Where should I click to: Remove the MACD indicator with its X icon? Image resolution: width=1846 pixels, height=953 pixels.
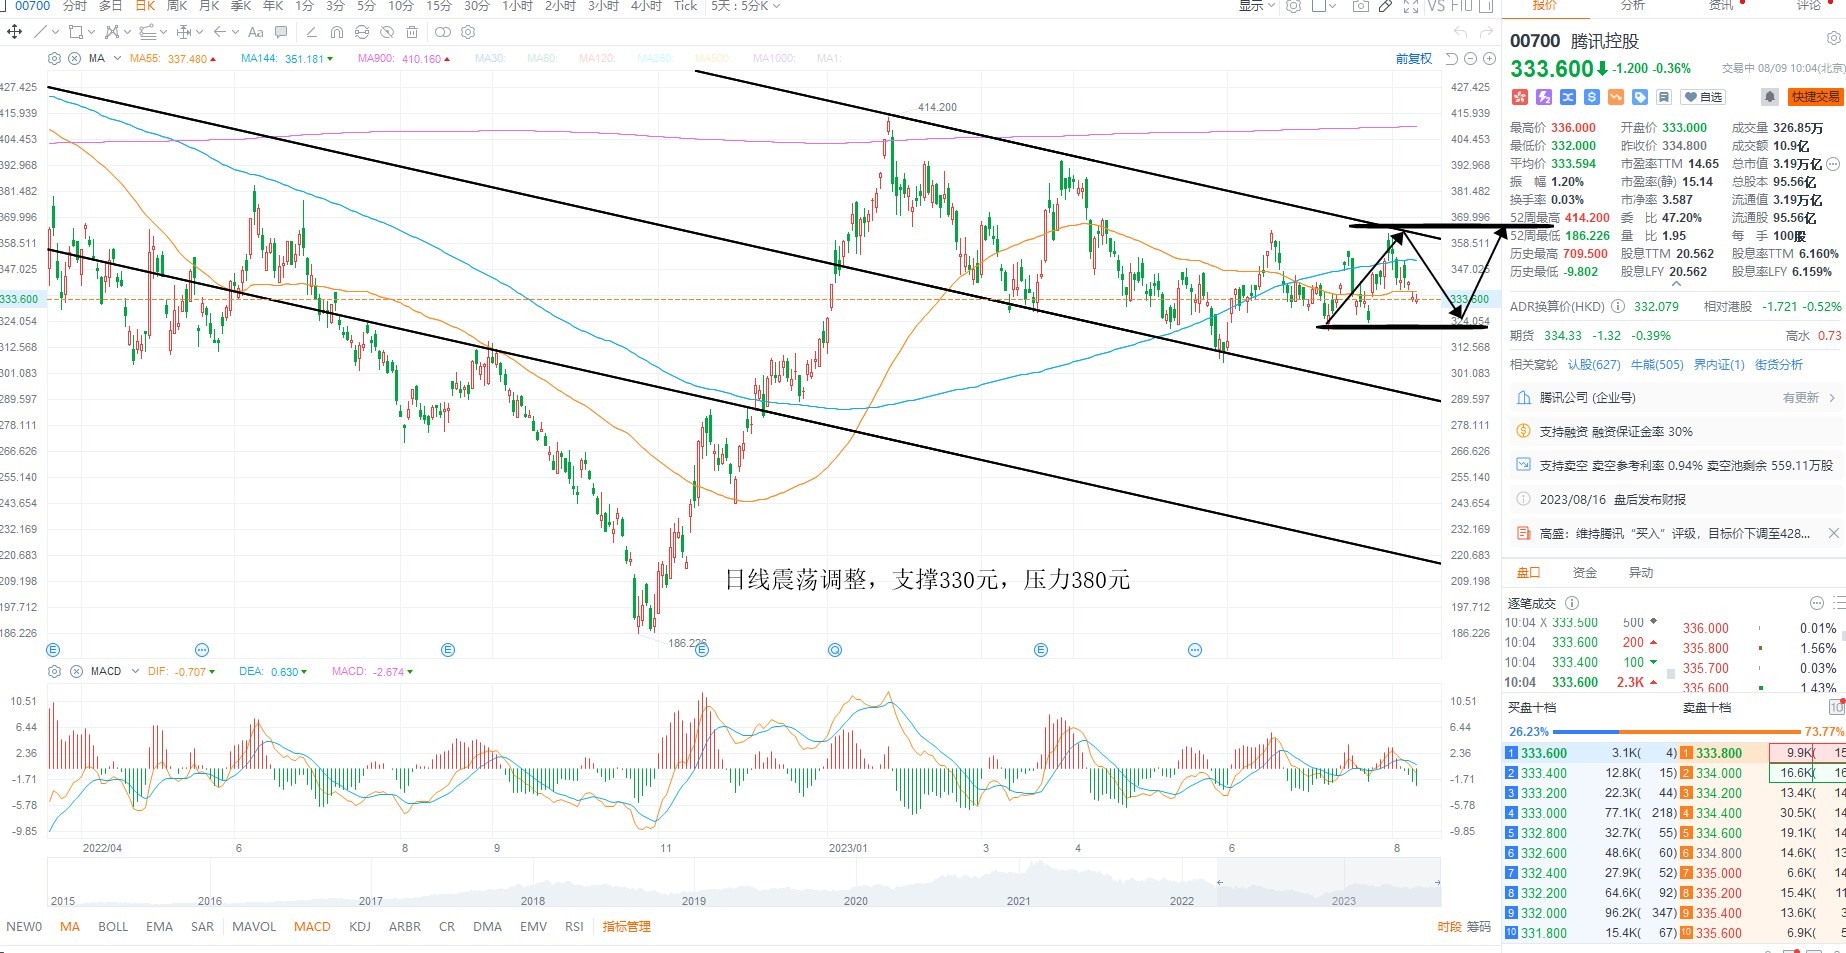point(76,671)
